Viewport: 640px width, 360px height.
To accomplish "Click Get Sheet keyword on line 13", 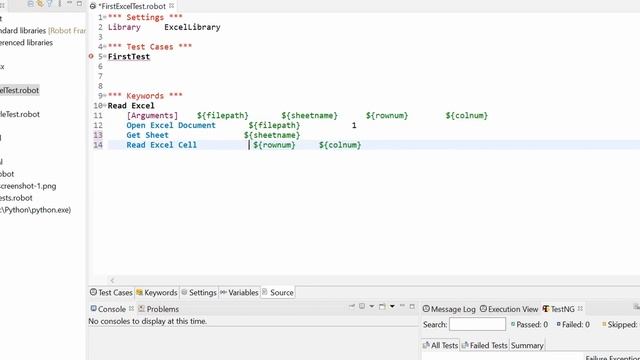I will [x=147, y=135].
